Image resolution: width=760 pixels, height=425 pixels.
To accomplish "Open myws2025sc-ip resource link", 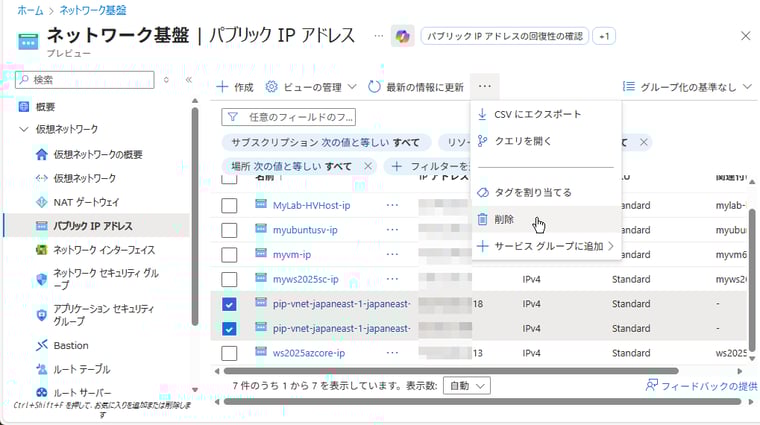I will click(306, 280).
